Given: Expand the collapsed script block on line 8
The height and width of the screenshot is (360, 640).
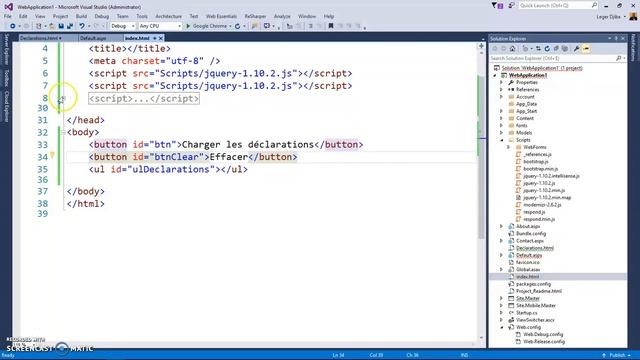Looking at the screenshot, I should 63,98.
